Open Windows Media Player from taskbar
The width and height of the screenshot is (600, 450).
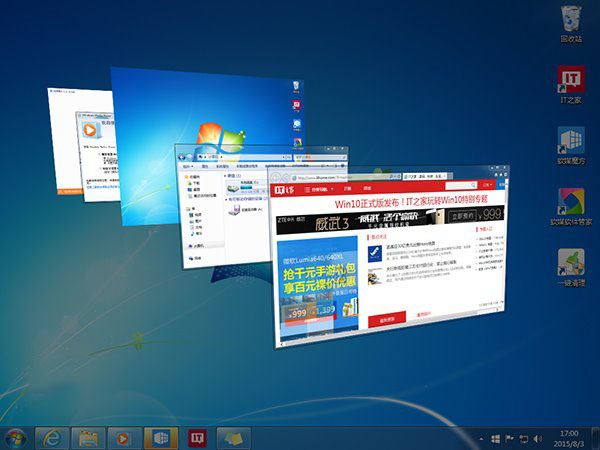(x=124, y=438)
